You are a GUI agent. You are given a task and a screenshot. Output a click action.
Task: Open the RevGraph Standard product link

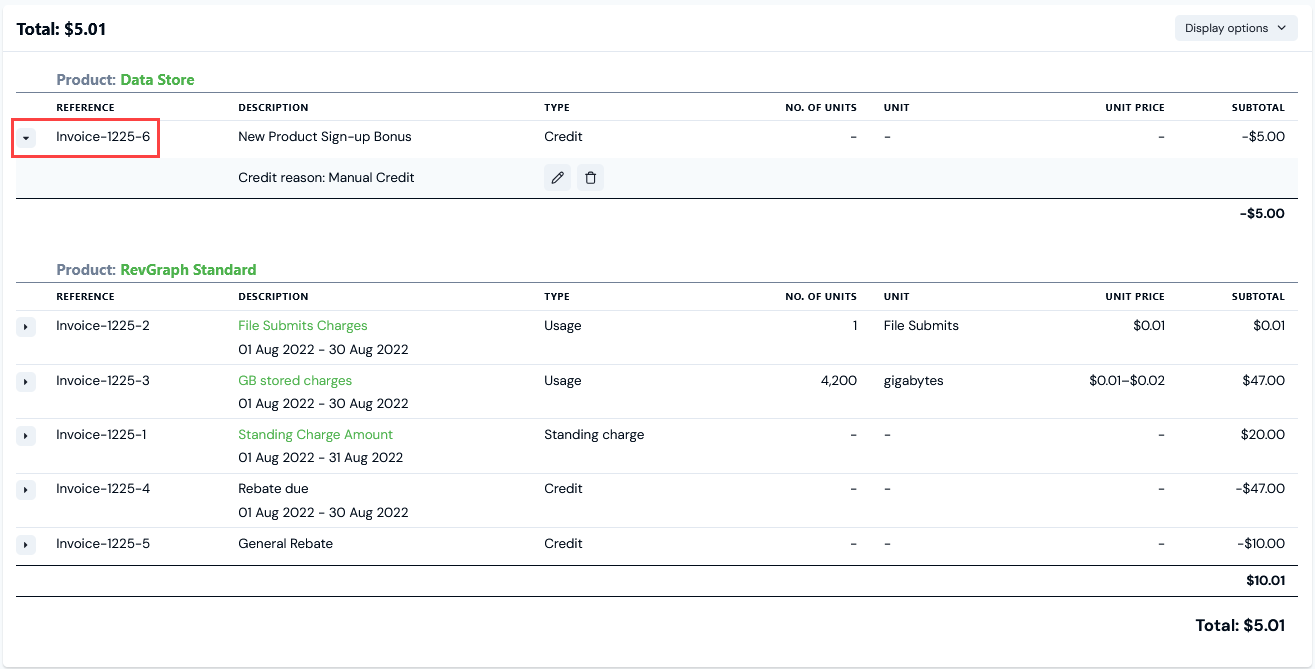point(188,270)
